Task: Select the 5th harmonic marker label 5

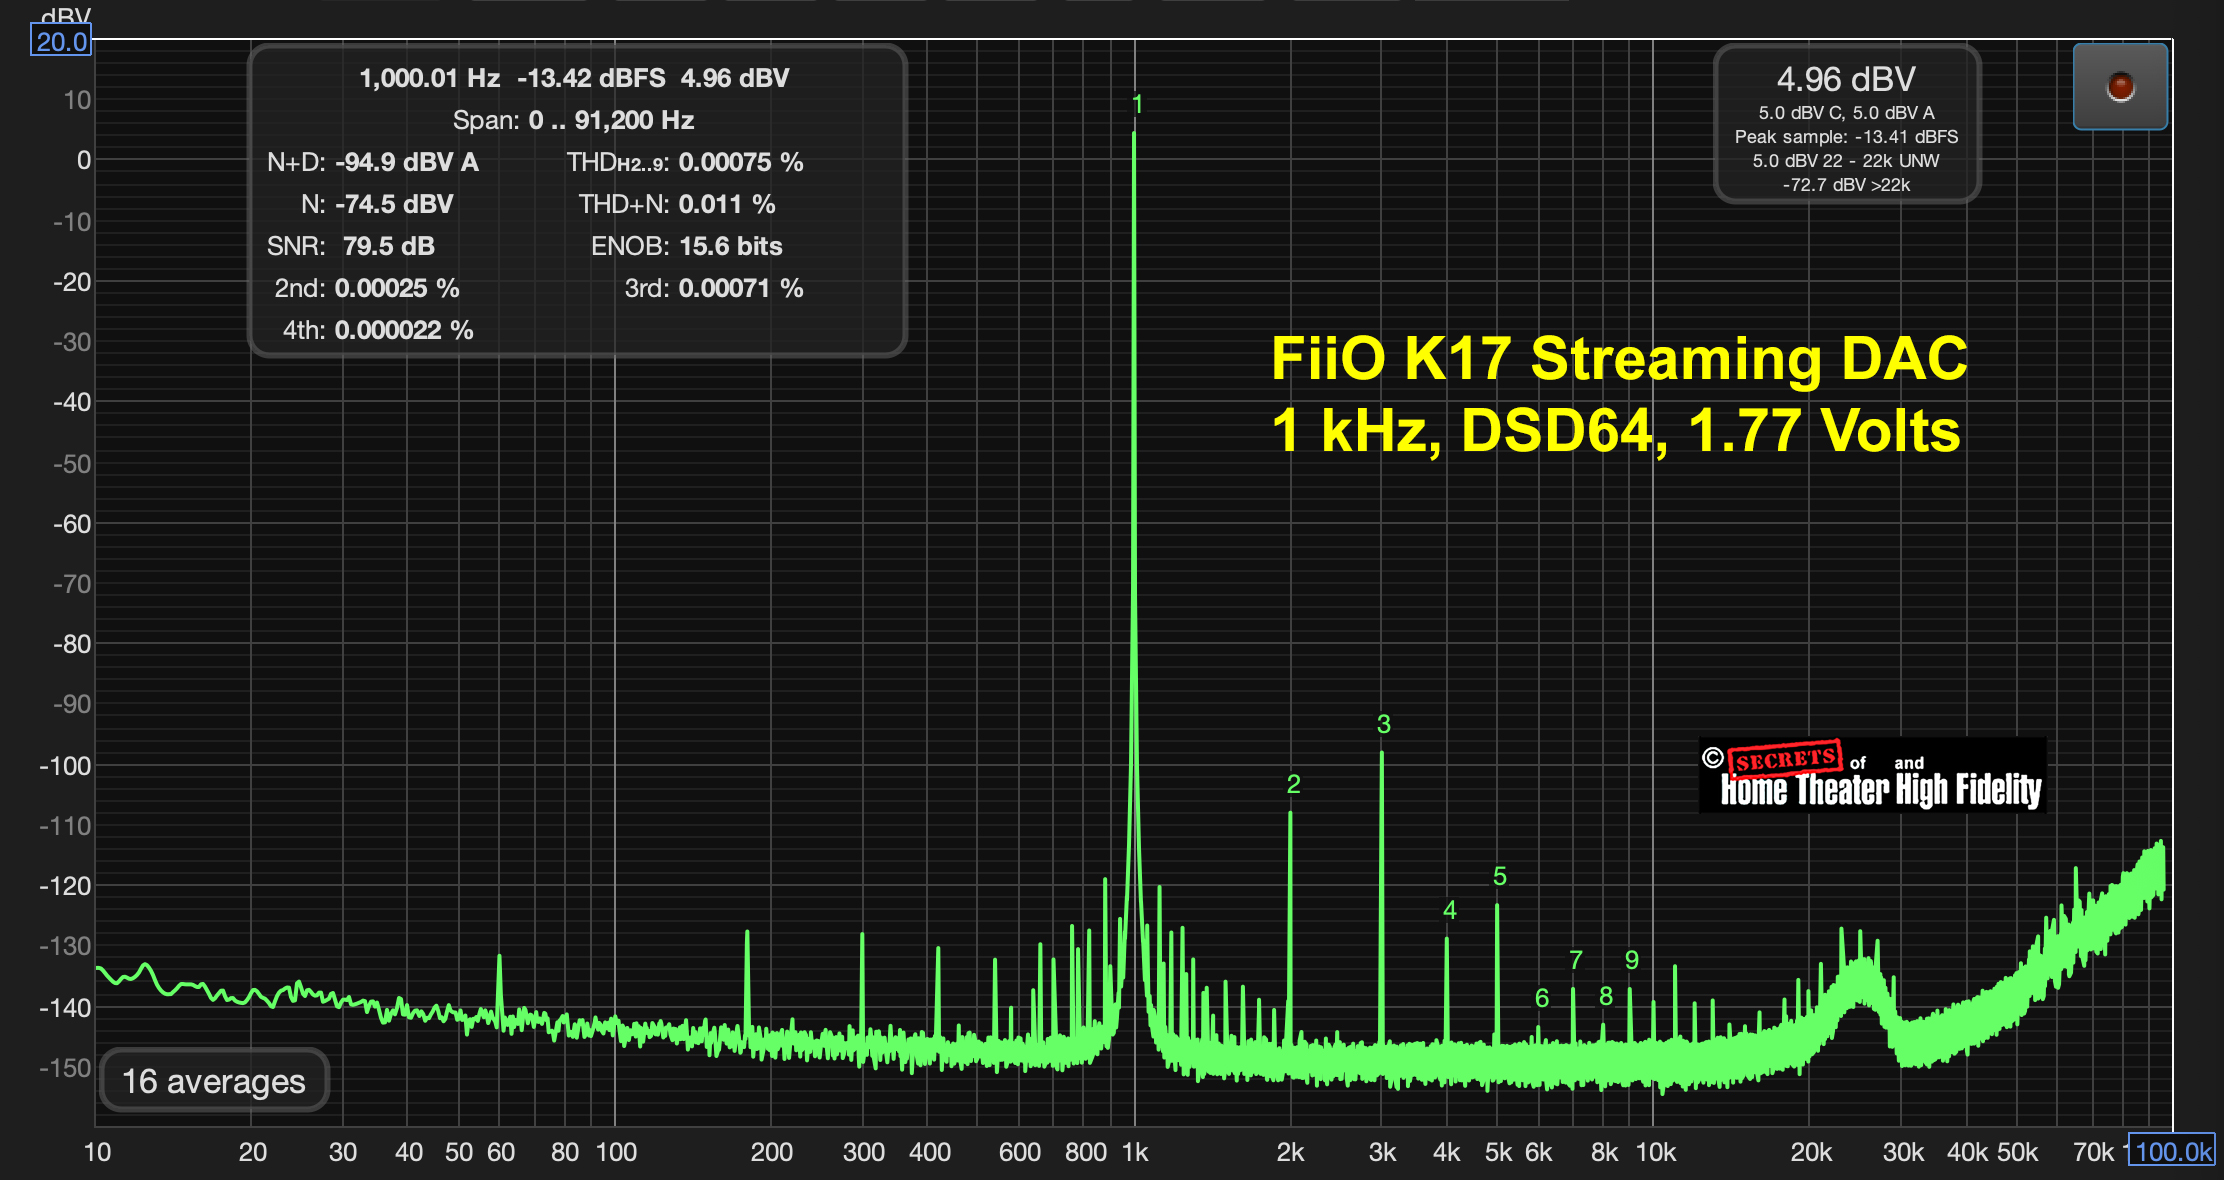Action: click(x=1499, y=876)
